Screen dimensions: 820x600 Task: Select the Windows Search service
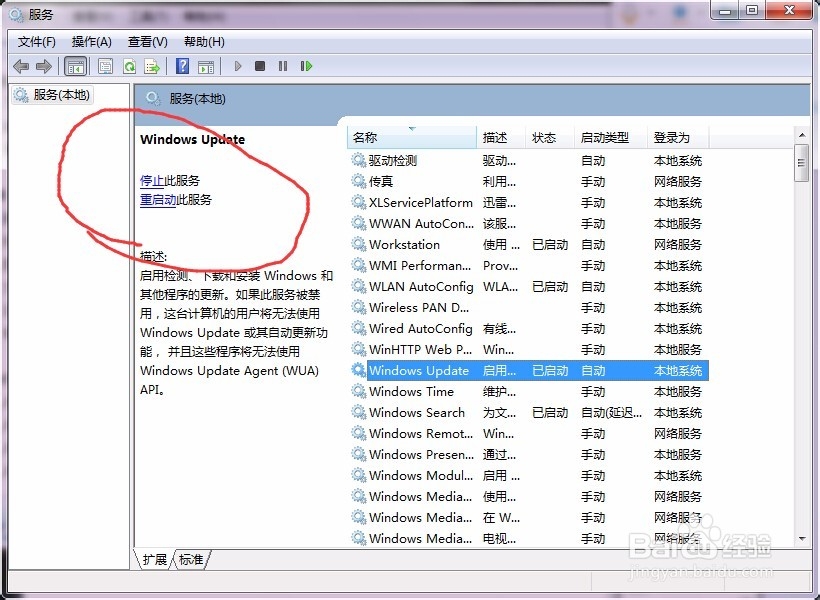[528, 412]
